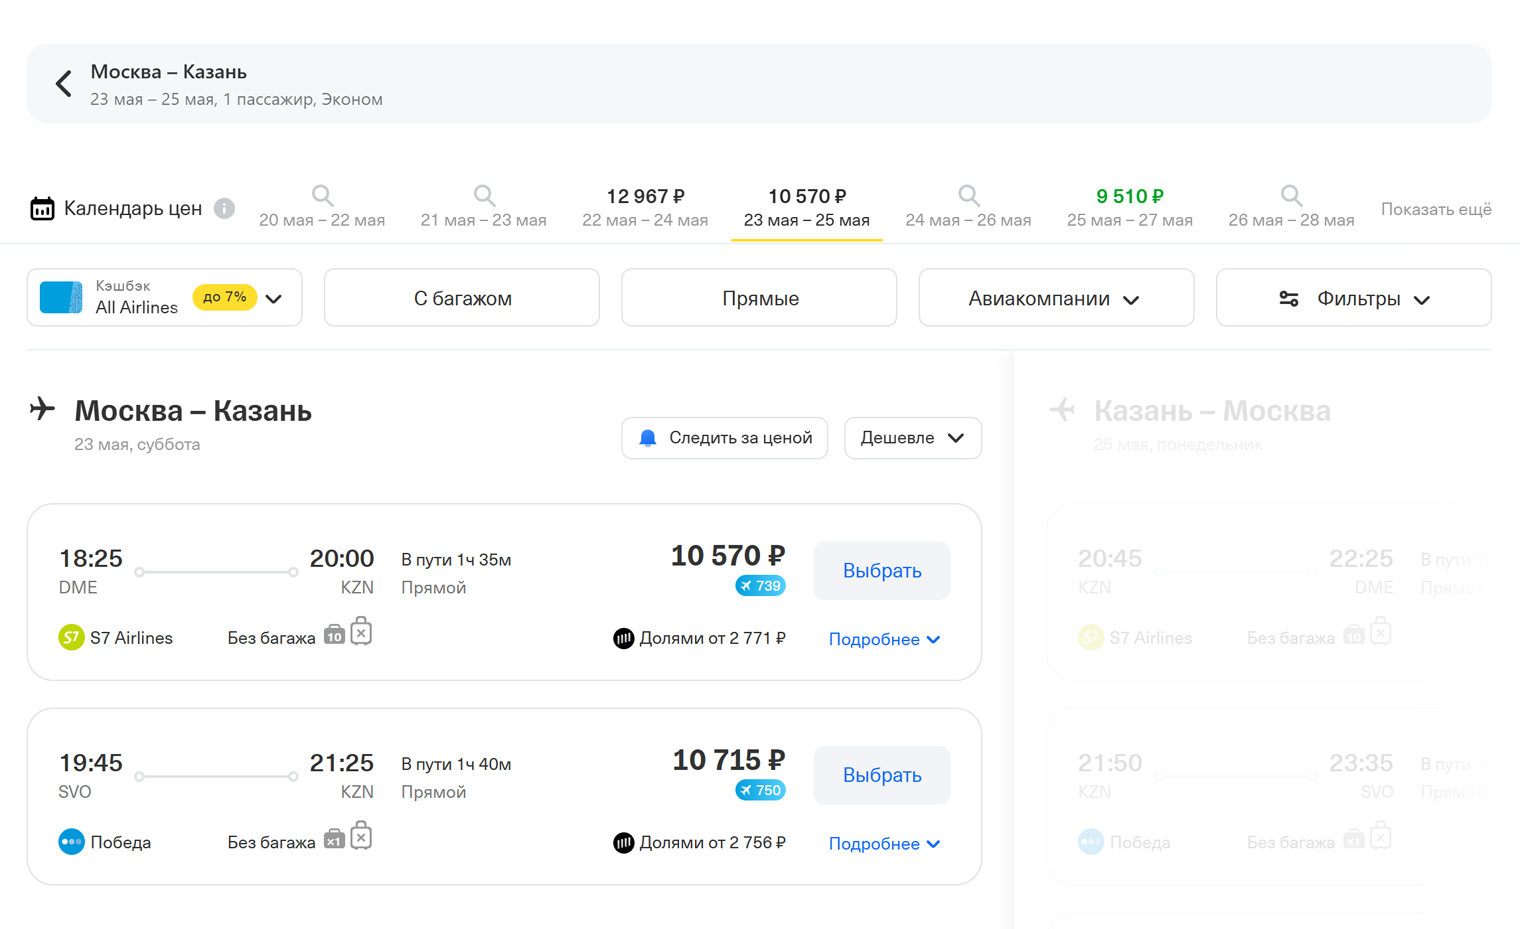Click the Долями icon on S7 flight
1520x929 pixels.
pyautogui.click(x=623, y=638)
